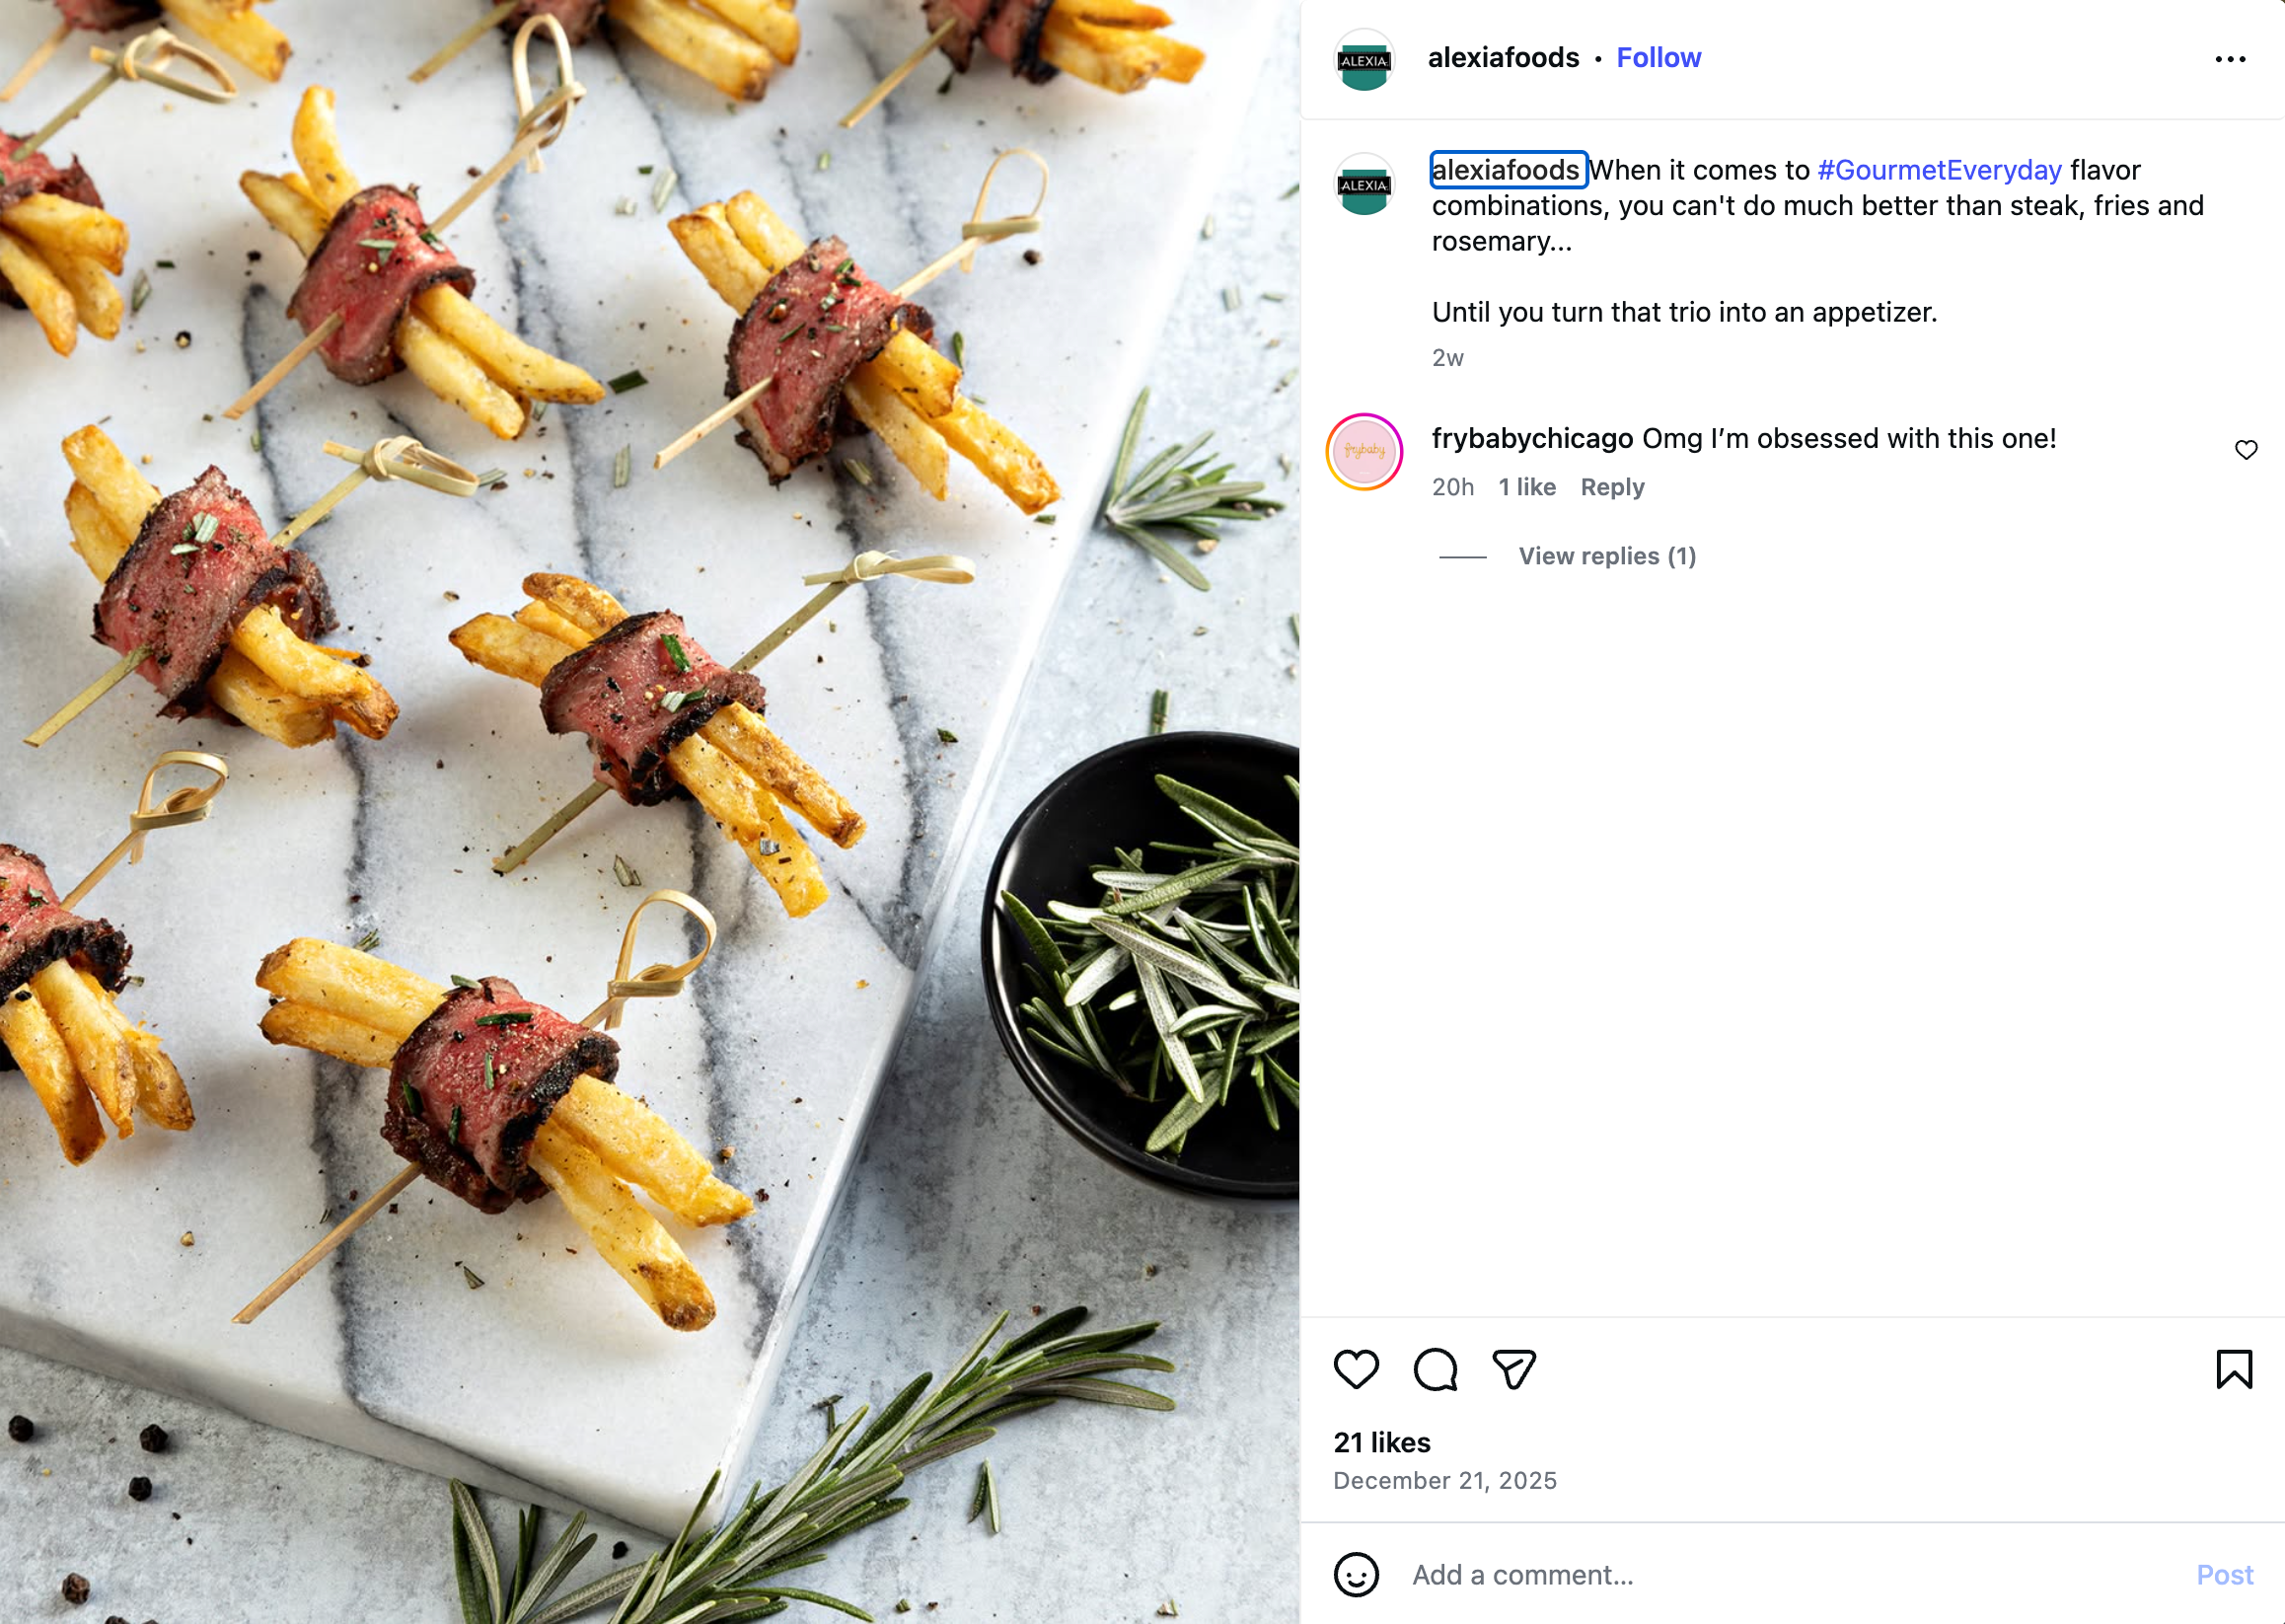Click the alexiafoods avatar in the post header
The image size is (2285, 1624).
(1364, 60)
